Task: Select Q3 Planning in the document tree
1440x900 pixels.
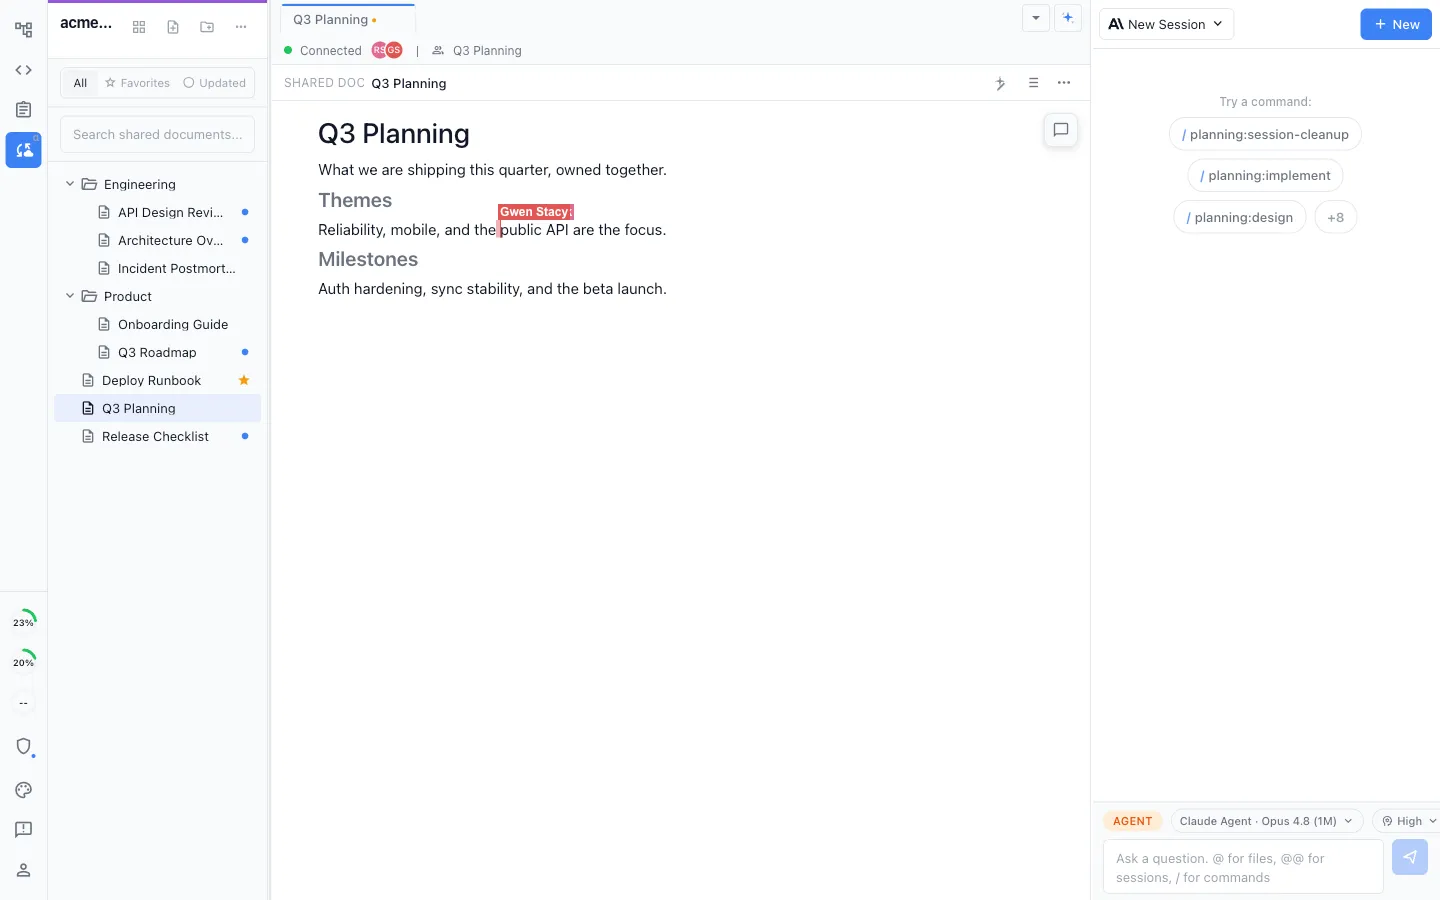Action: 158,408
